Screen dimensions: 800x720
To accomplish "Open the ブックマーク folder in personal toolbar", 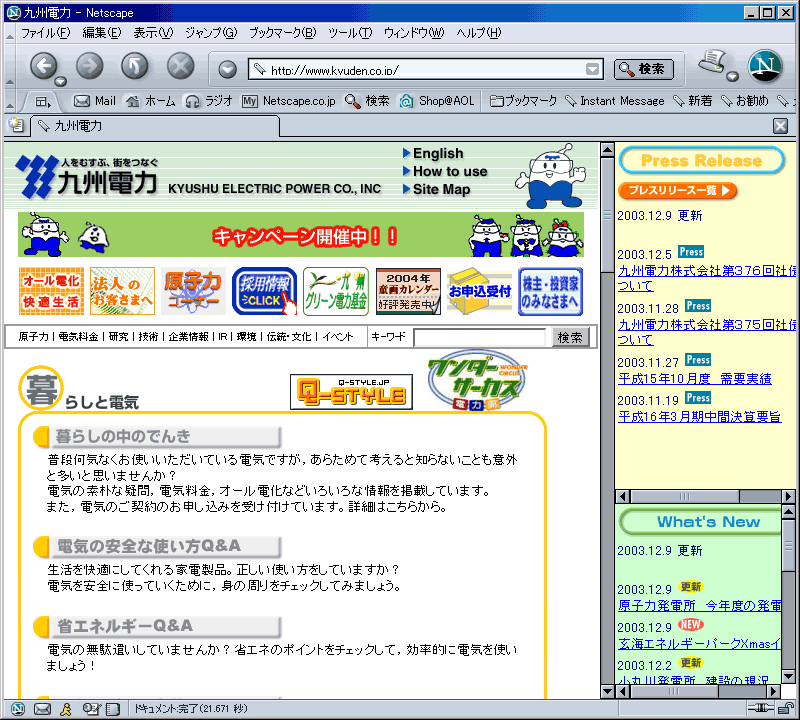I will point(523,101).
